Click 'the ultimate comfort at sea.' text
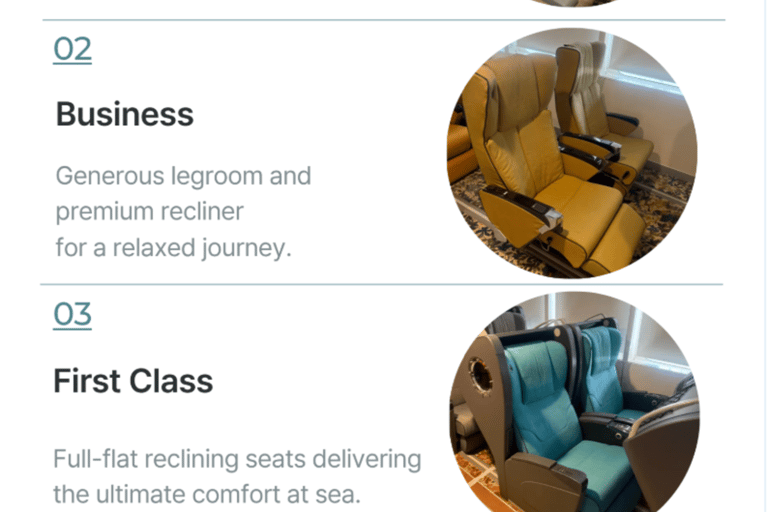 (x=207, y=494)
